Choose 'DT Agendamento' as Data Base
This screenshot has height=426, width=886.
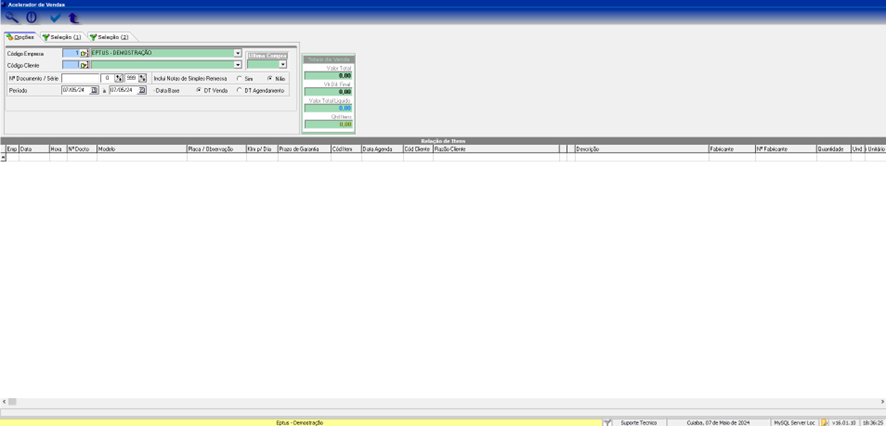click(238, 90)
